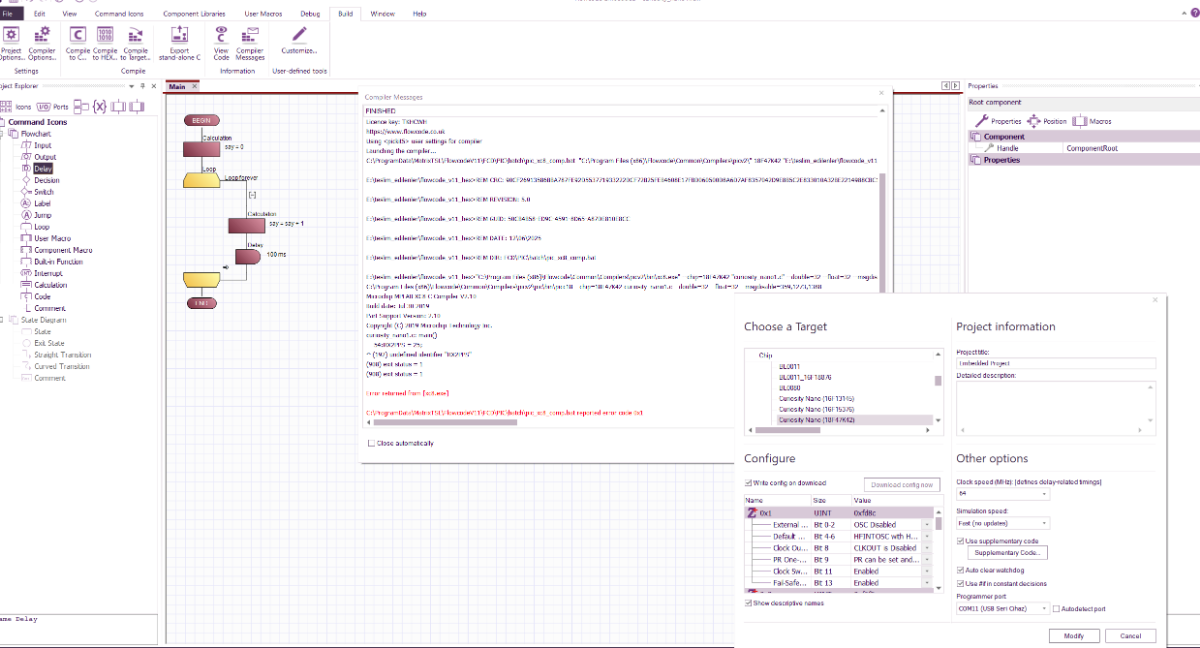The width and height of the screenshot is (1200, 648).
Task: Switch to Position in the Properties panel
Action: 1047,121
